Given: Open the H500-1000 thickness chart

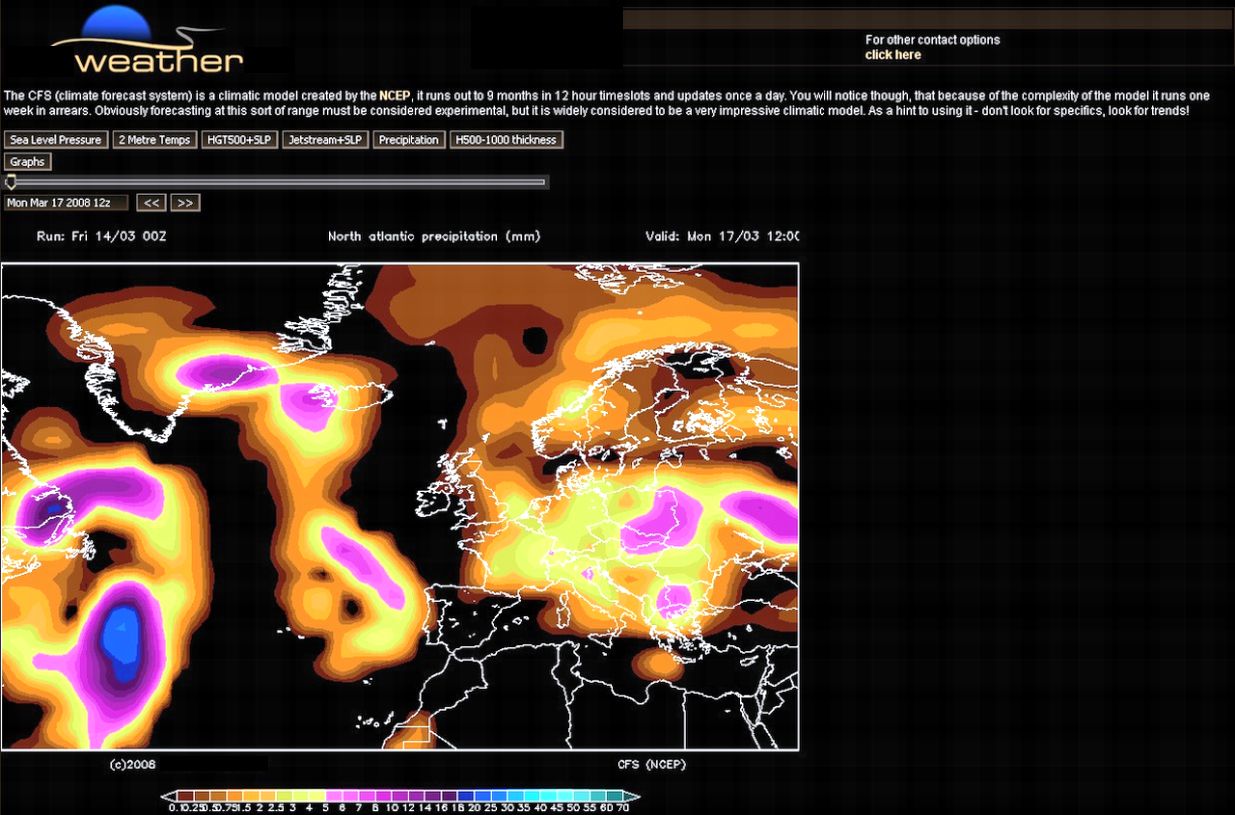Looking at the screenshot, I should click(506, 140).
